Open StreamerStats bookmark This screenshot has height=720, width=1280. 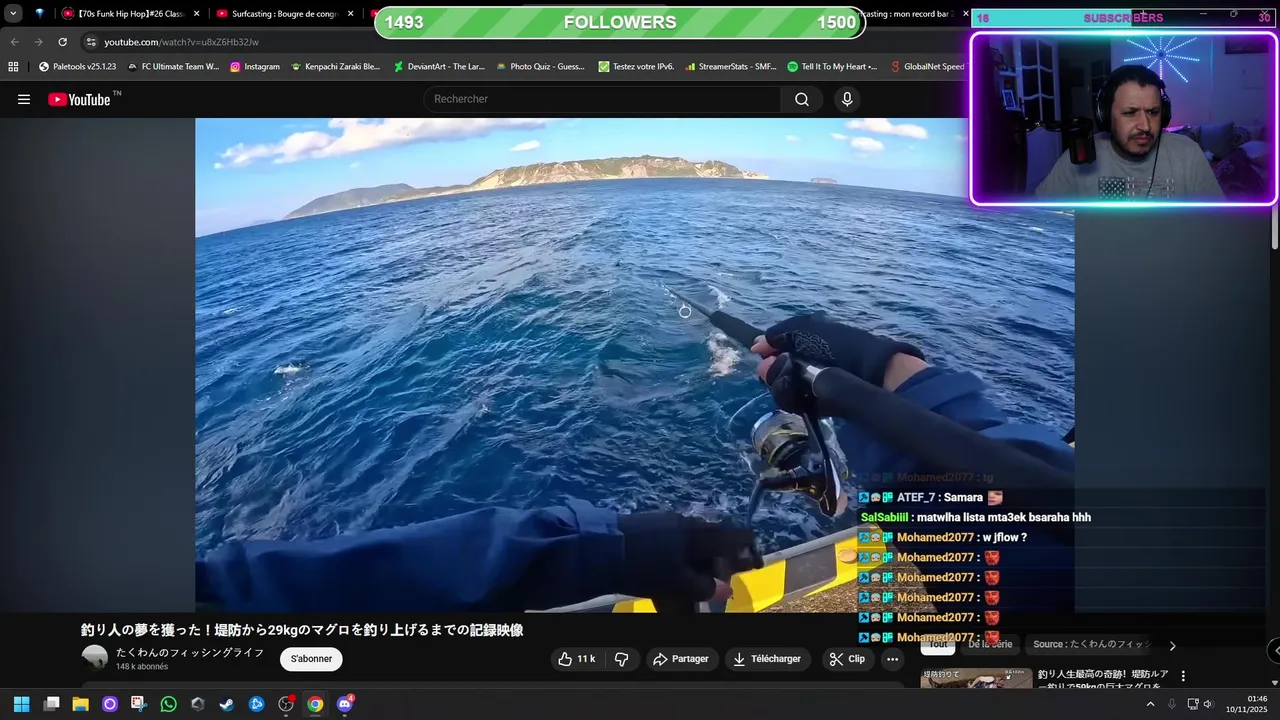[730, 67]
